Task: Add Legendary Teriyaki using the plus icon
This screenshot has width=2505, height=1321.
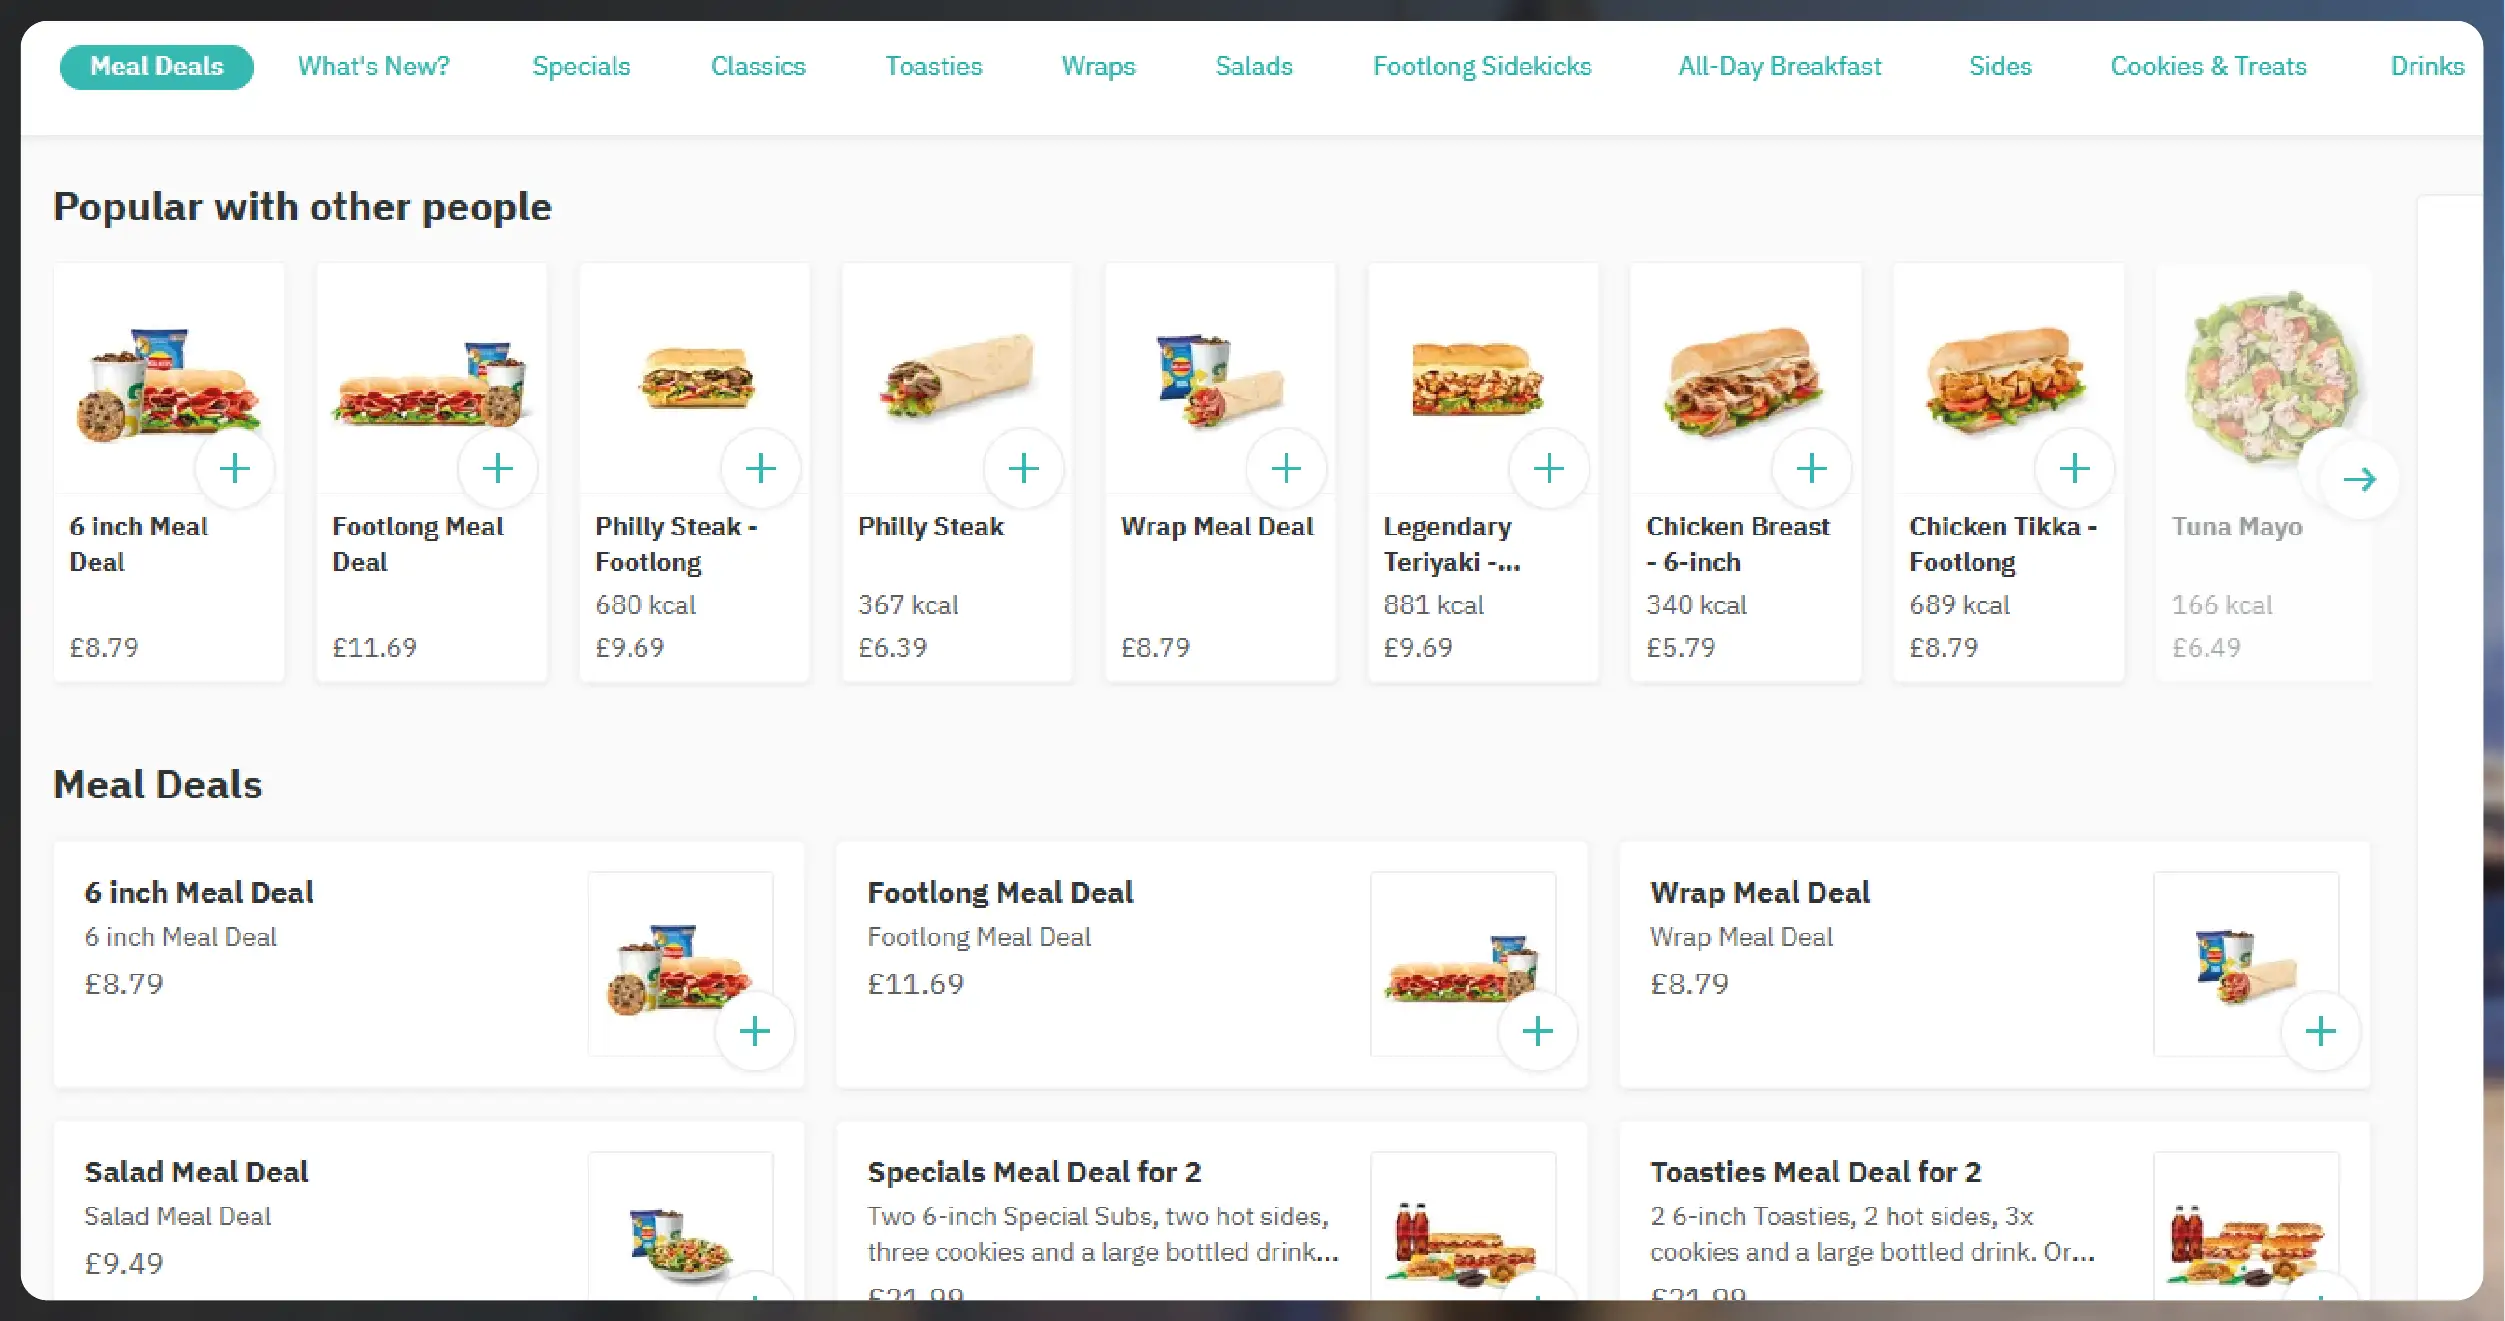Action: [x=1549, y=467]
